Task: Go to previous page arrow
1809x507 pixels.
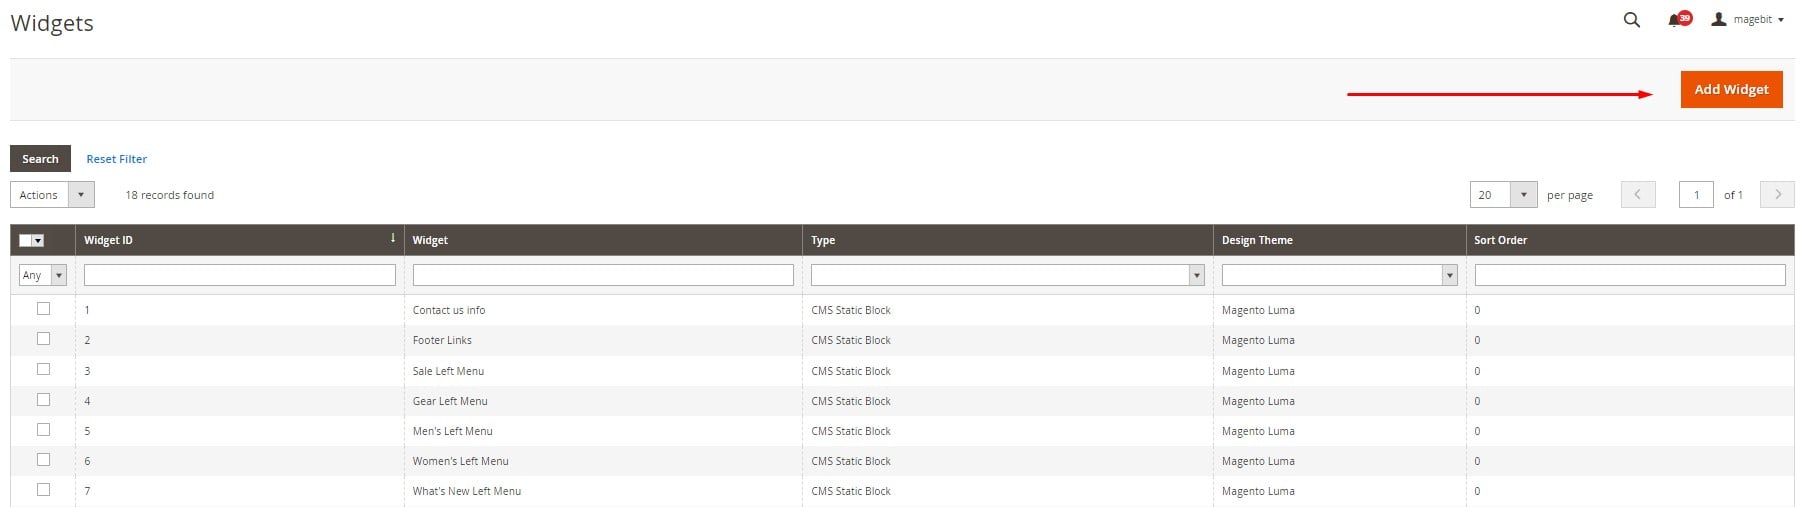Action: pyautogui.click(x=1638, y=195)
